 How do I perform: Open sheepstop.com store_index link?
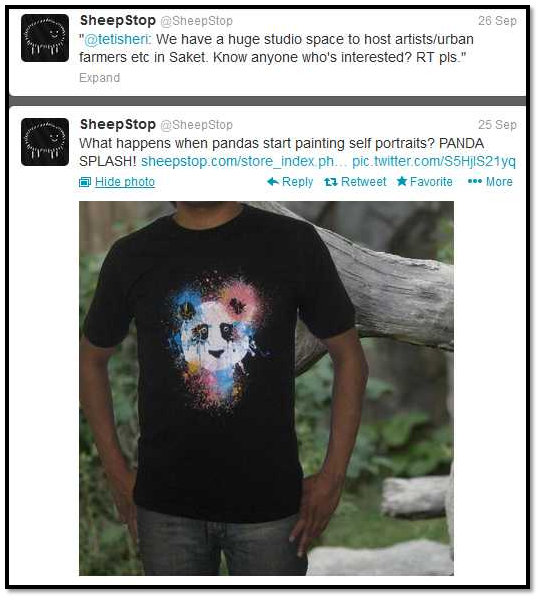tap(244, 161)
